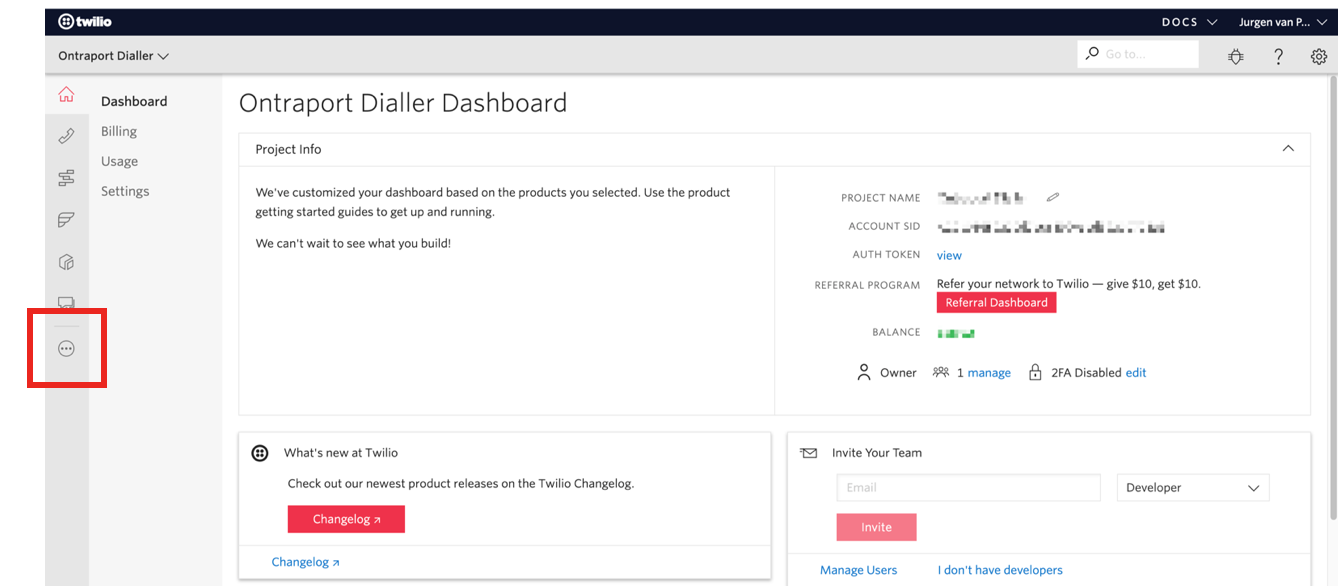Click the REFERRAL PROGRAM label

click(867, 285)
